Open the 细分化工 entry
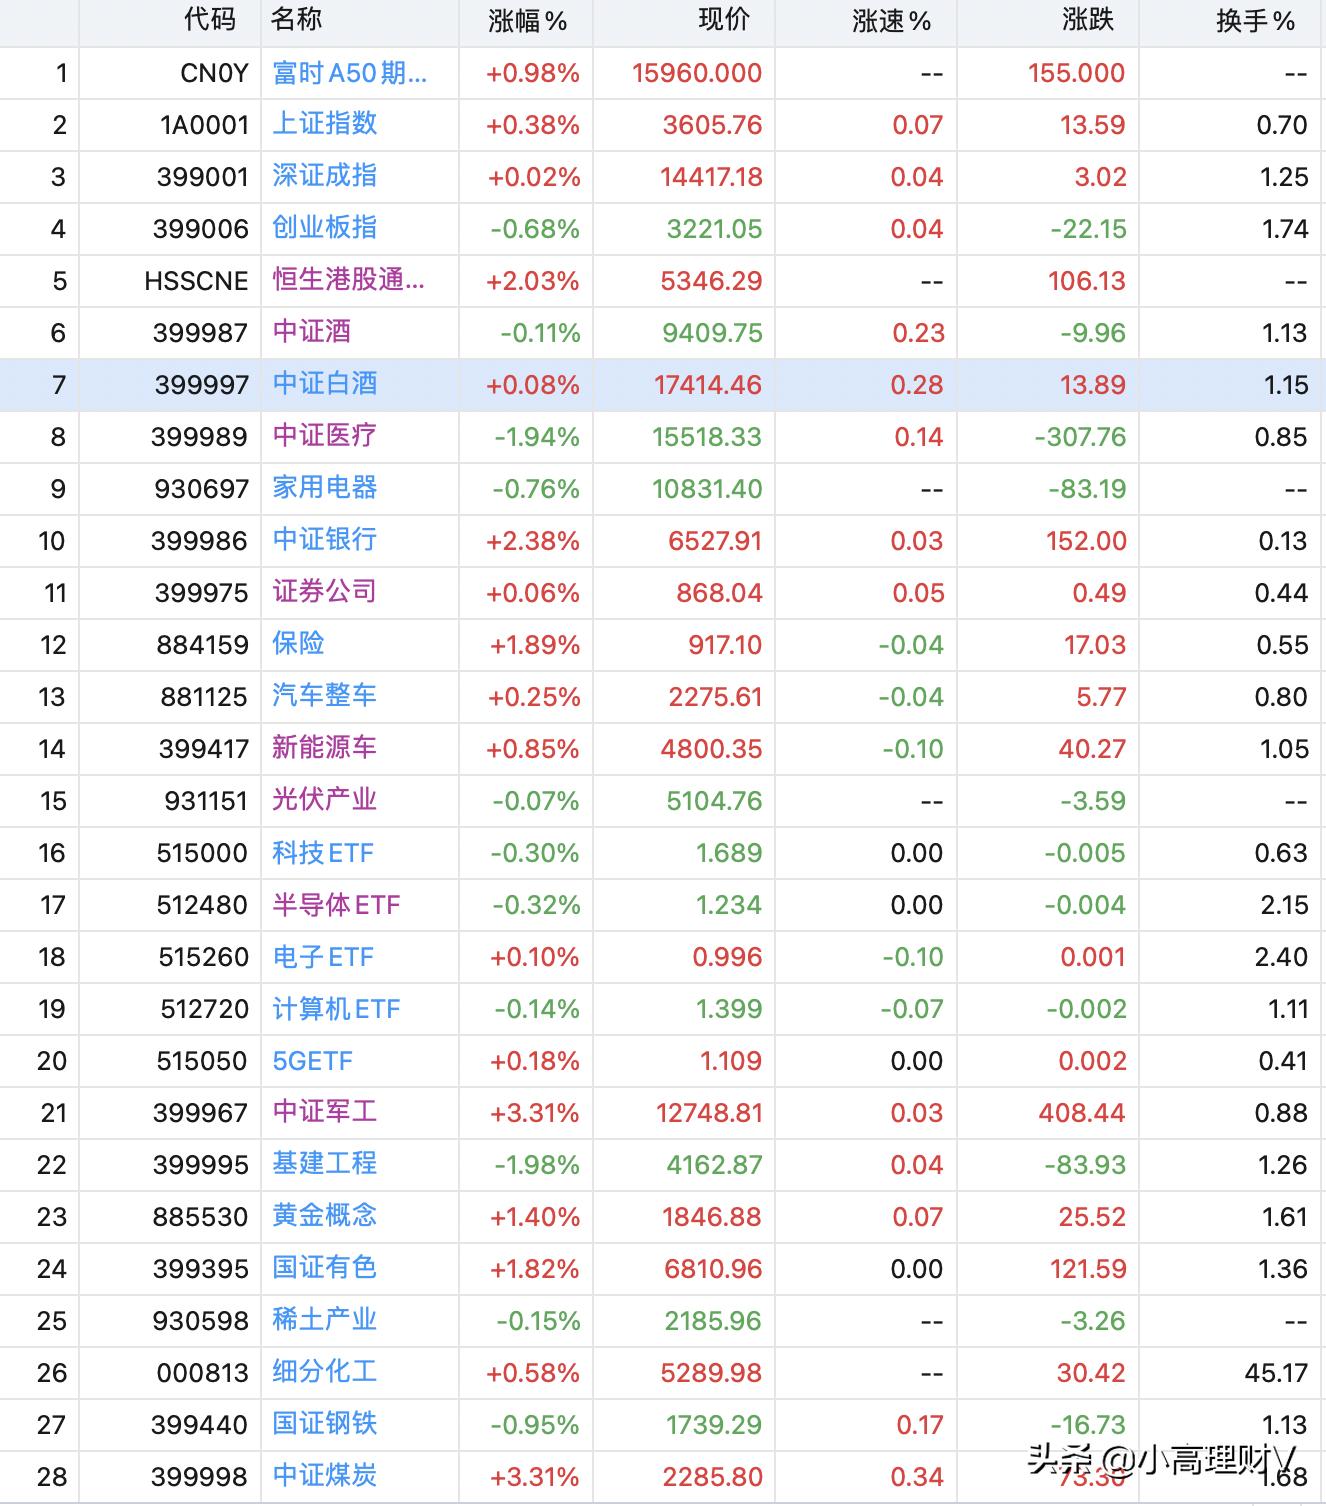 click(x=325, y=1372)
